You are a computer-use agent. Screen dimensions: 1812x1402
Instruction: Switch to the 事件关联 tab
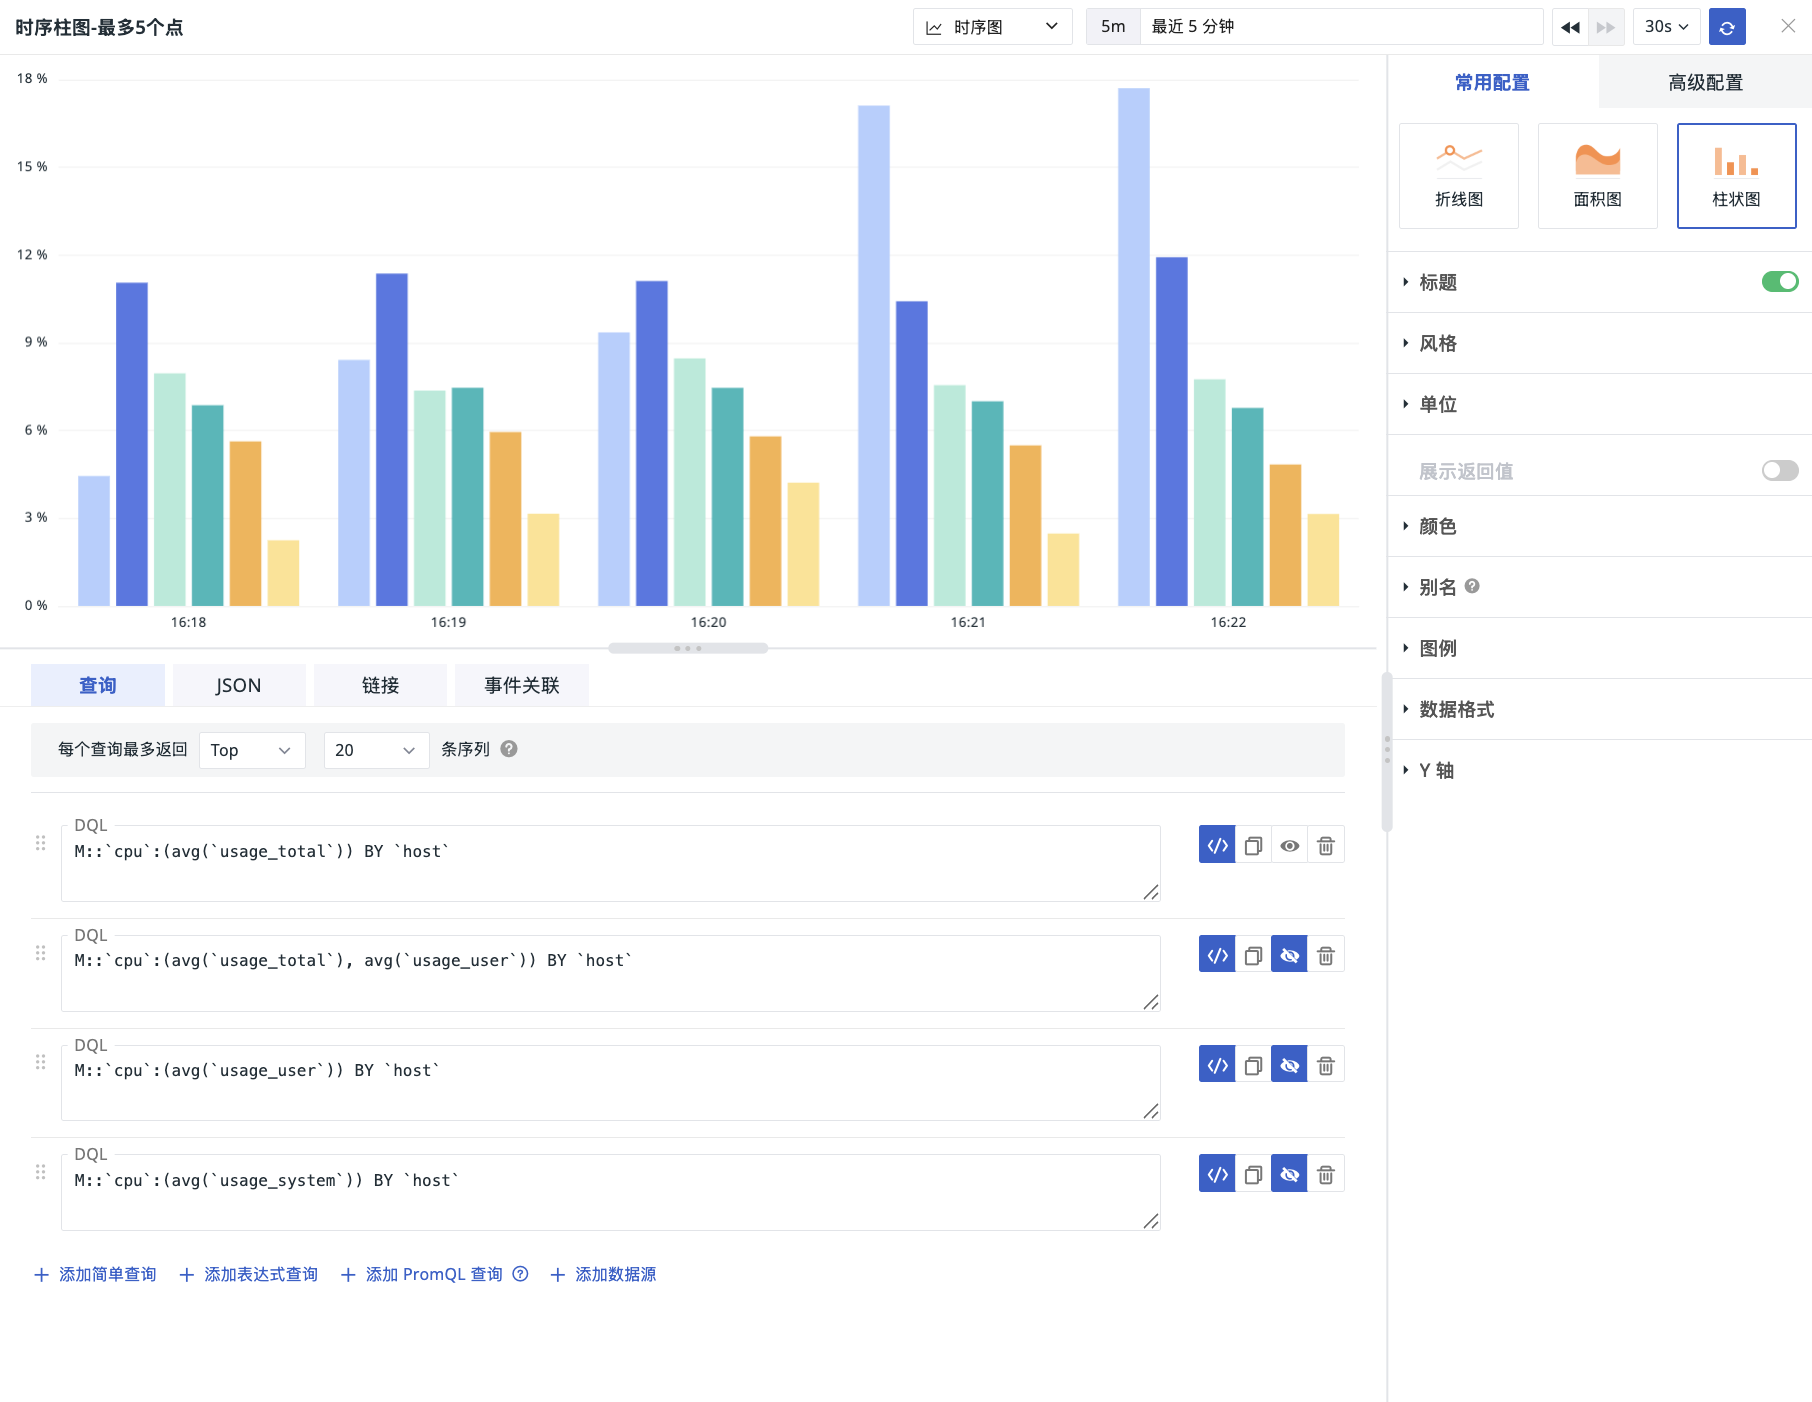pyautogui.click(x=522, y=685)
